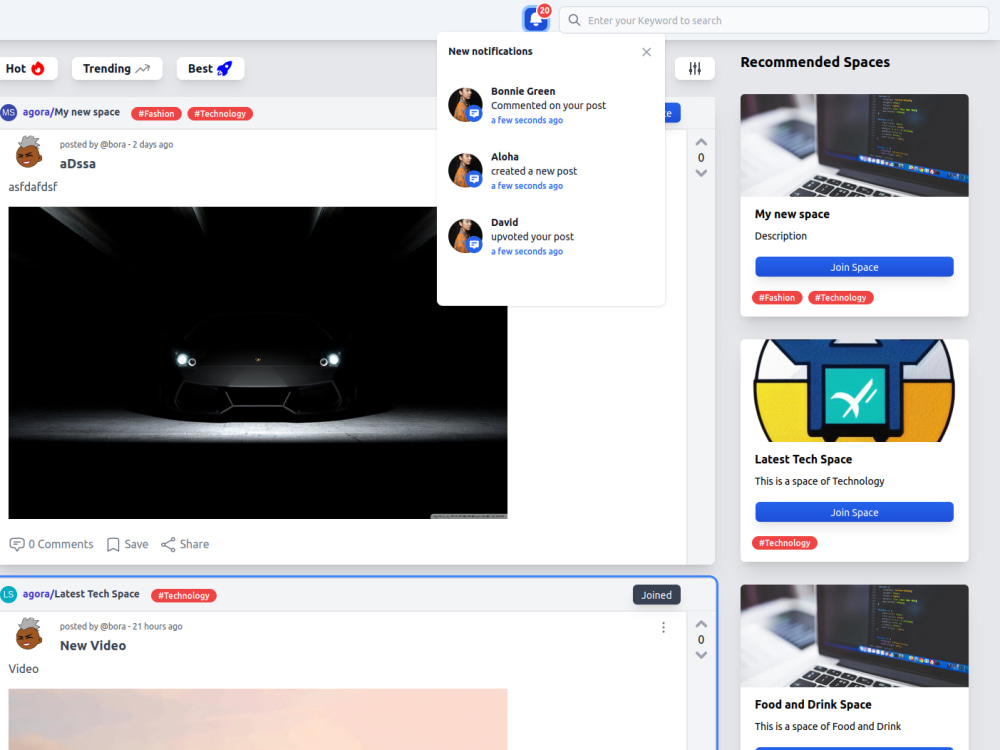Open the dark car image in aDssa post
The width and height of the screenshot is (1000, 750).
pyautogui.click(x=258, y=362)
